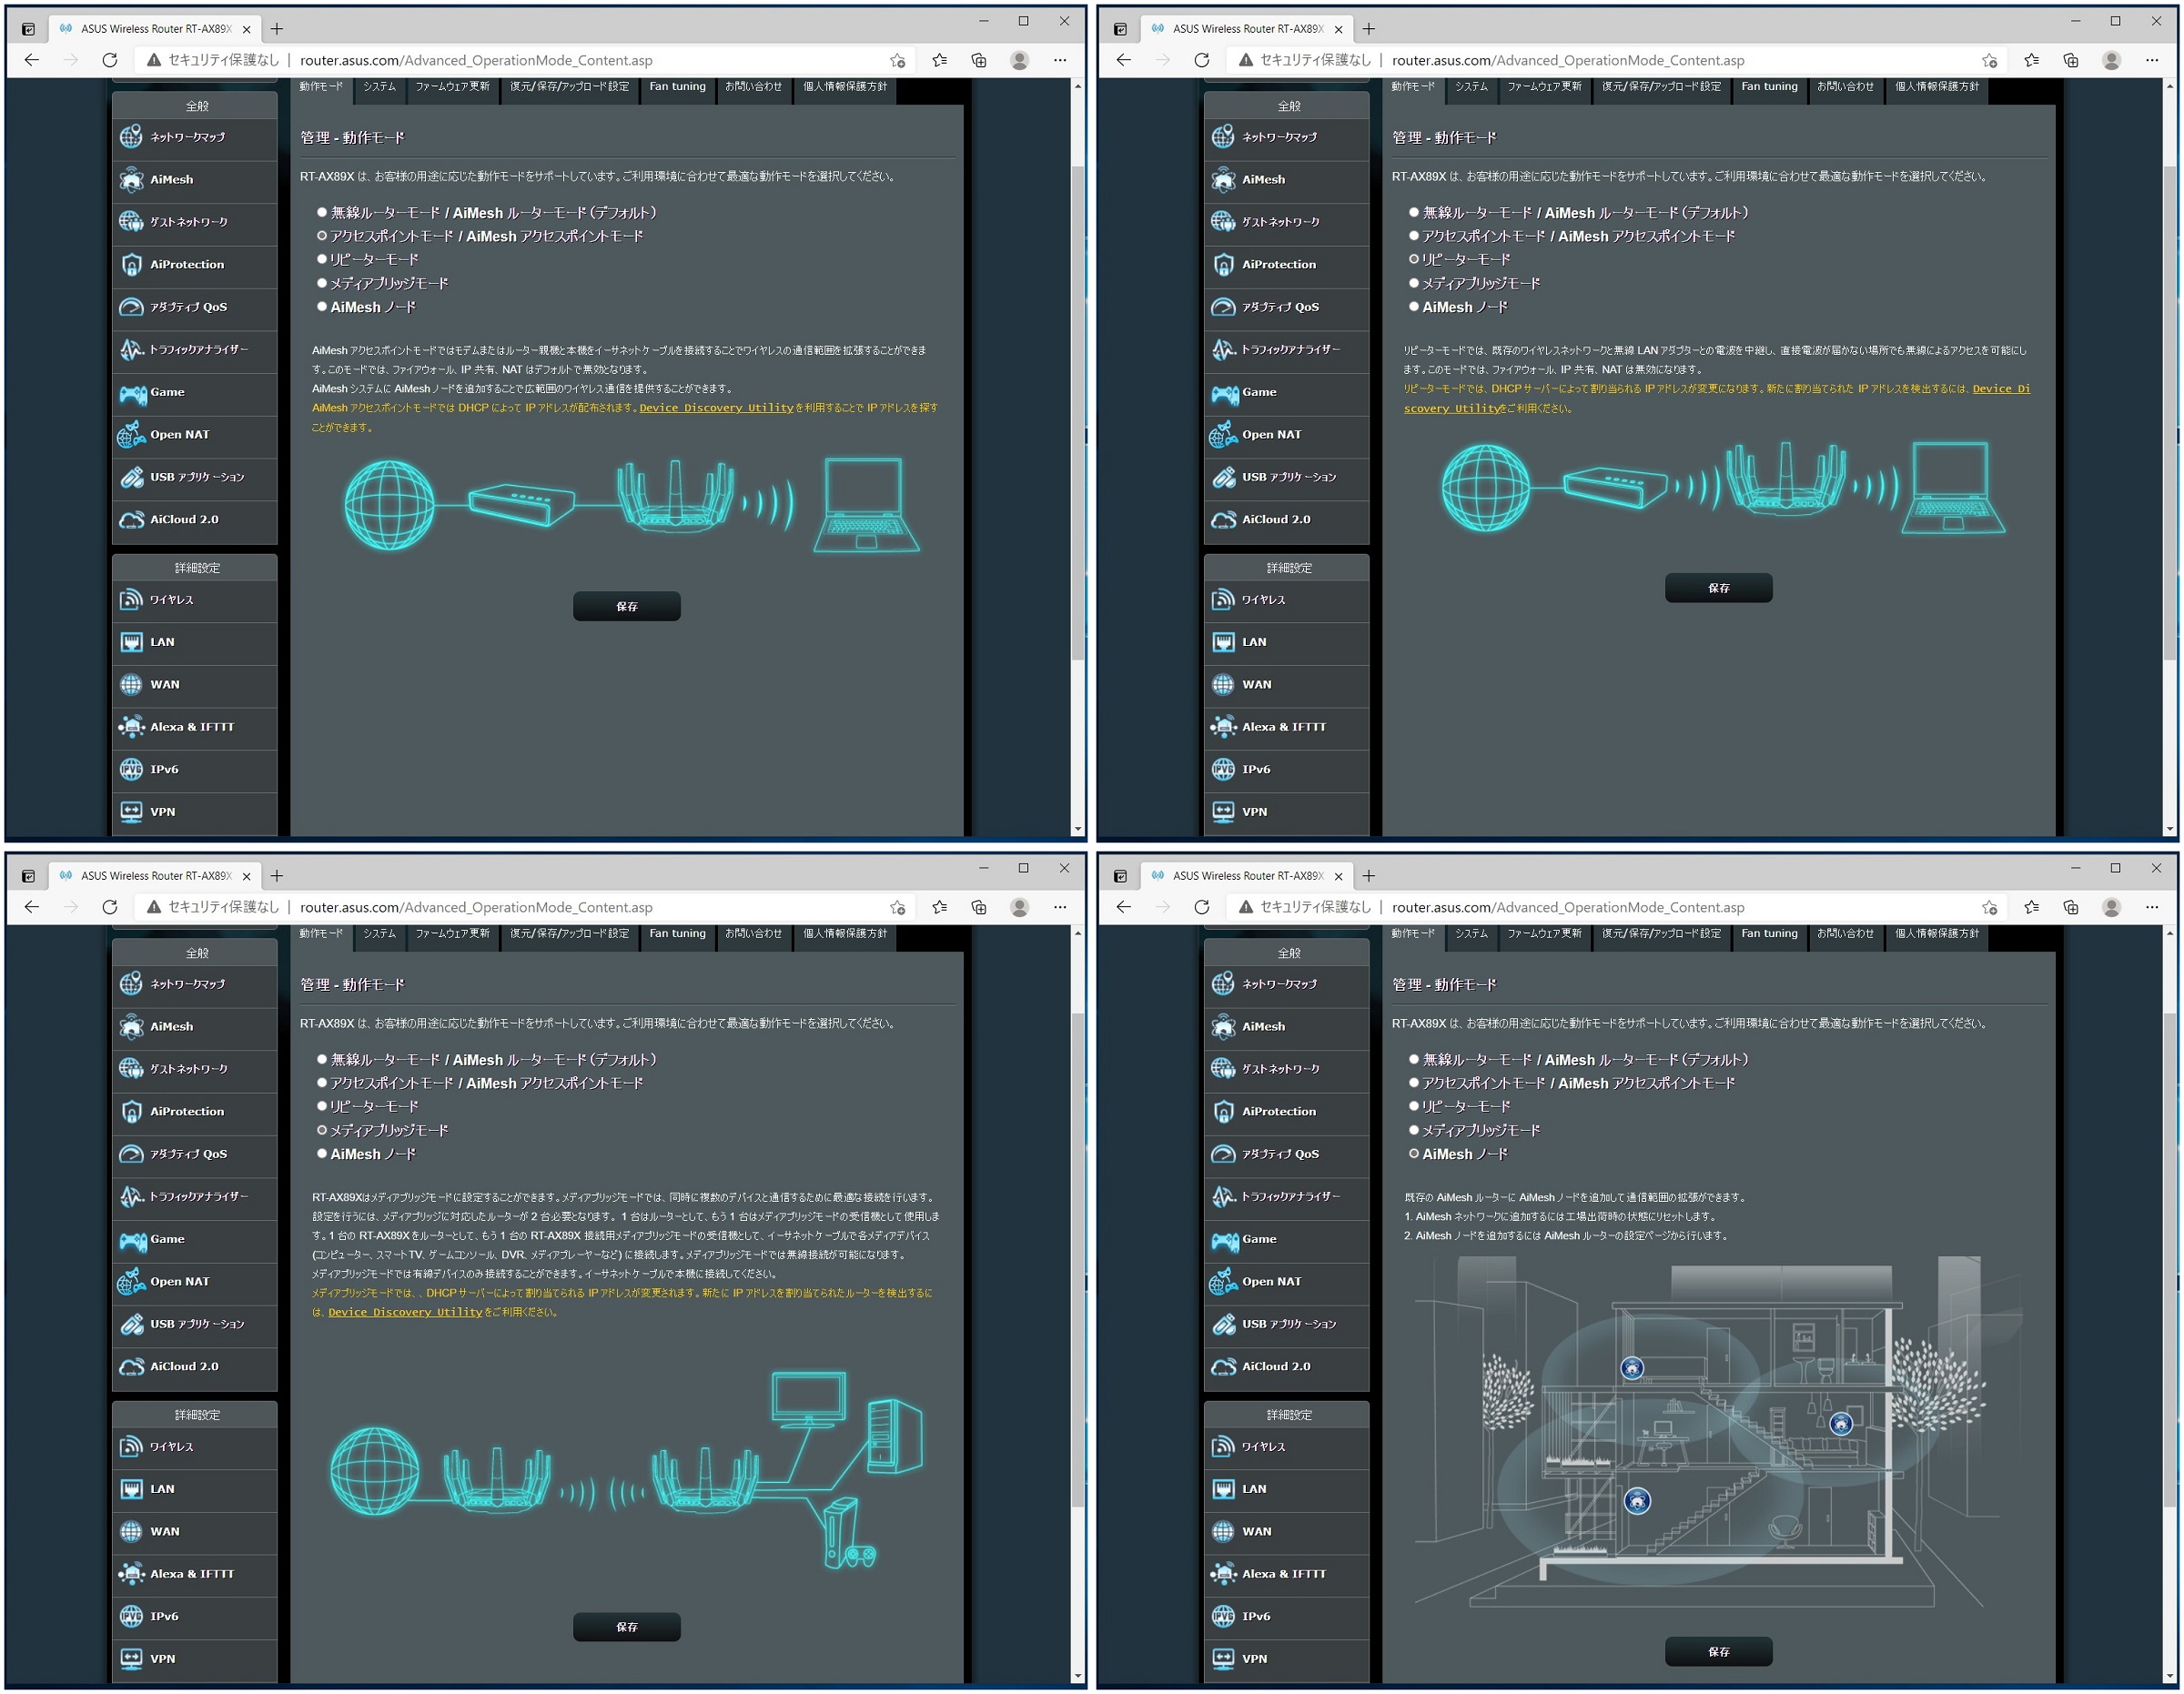2184x1694 pixels.
Task: Open AiMesh icon in bottom-right window sidebar
Action: [x=1223, y=1027]
